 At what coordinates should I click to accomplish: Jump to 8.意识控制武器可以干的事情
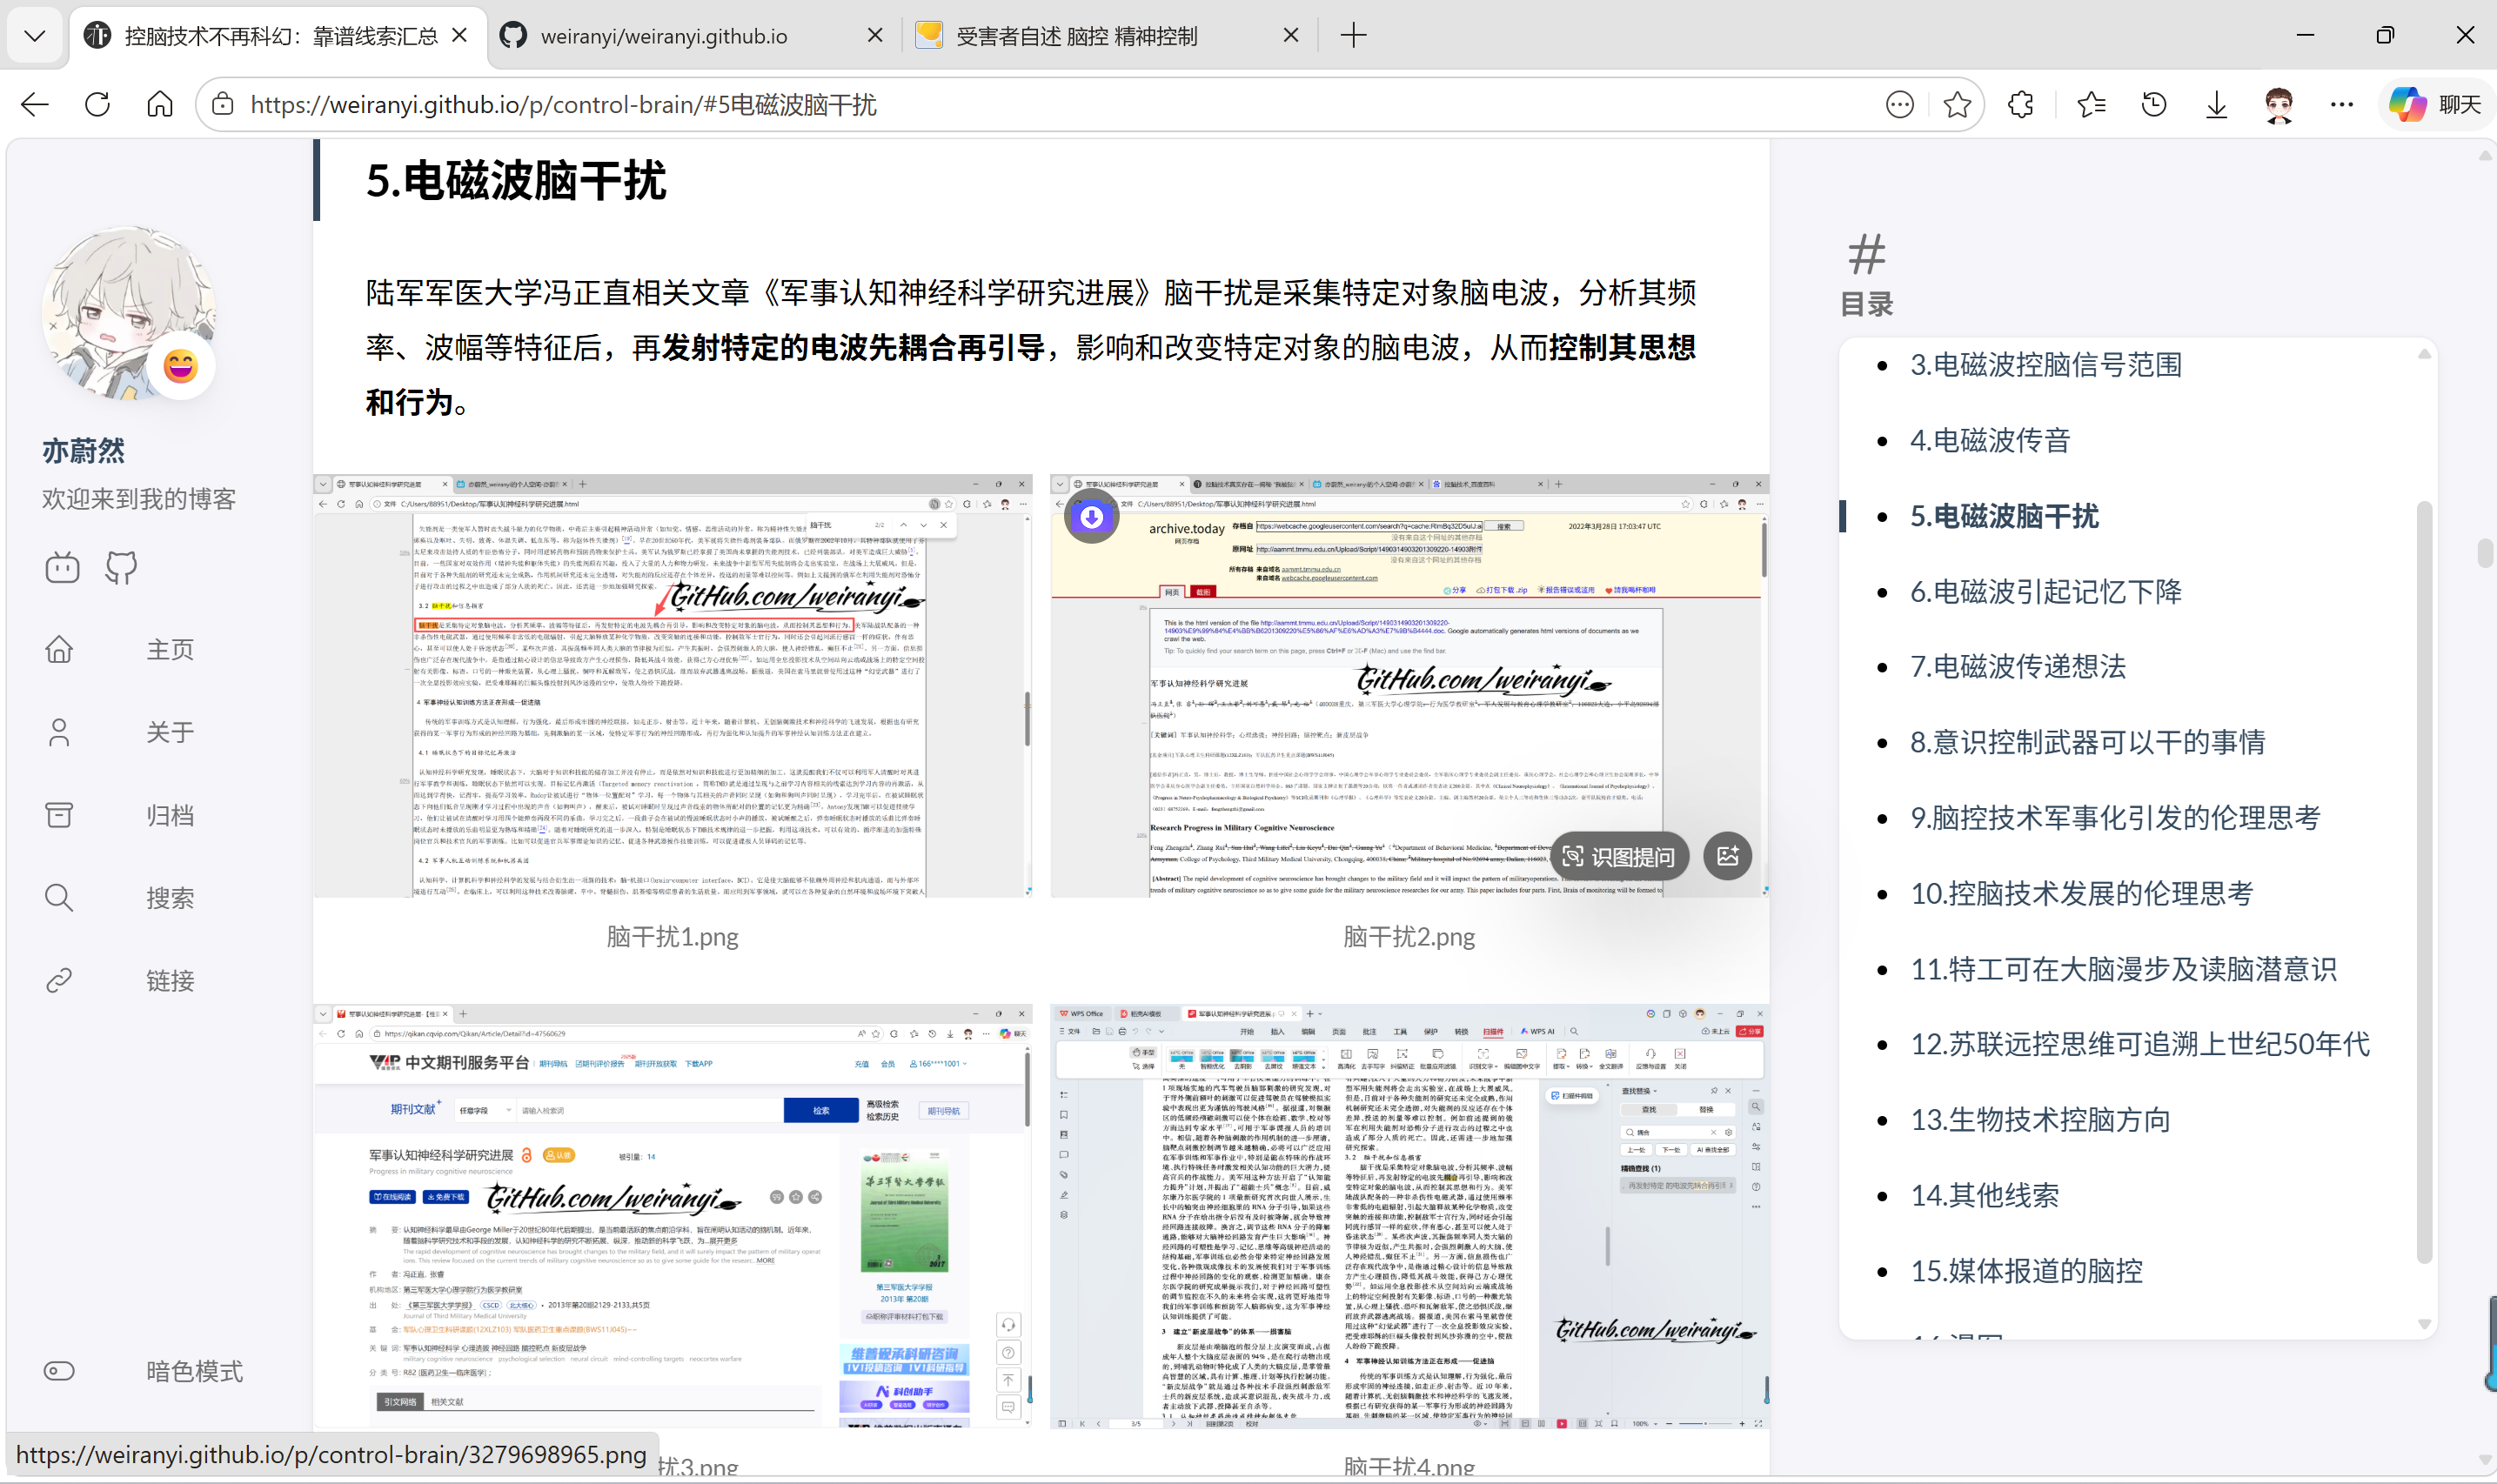tap(2087, 742)
